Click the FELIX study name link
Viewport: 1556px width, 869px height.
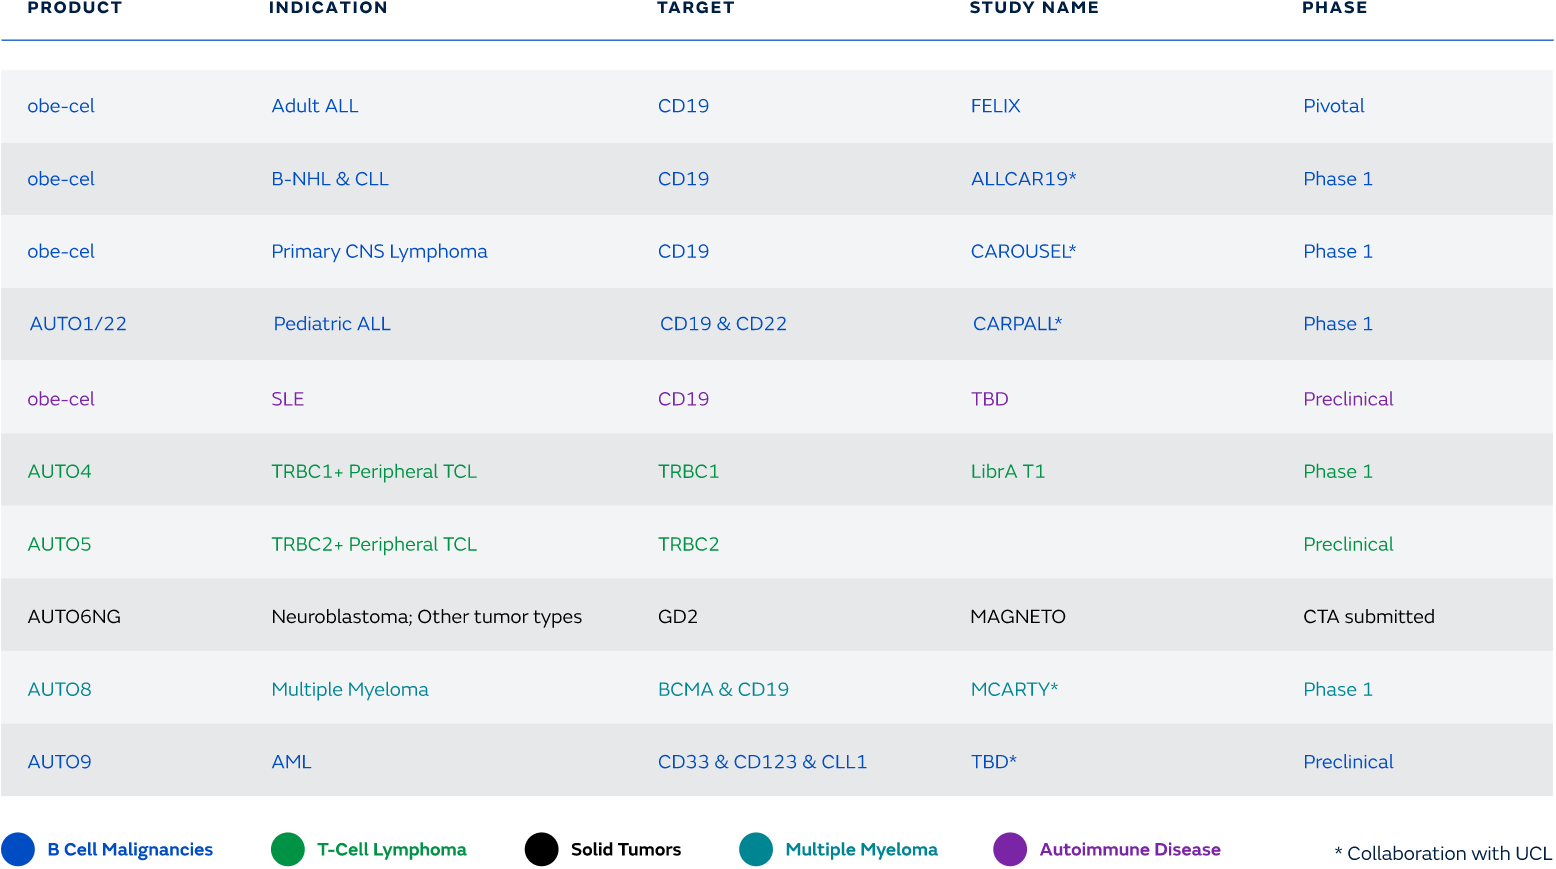pyautogui.click(x=995, y=105)
